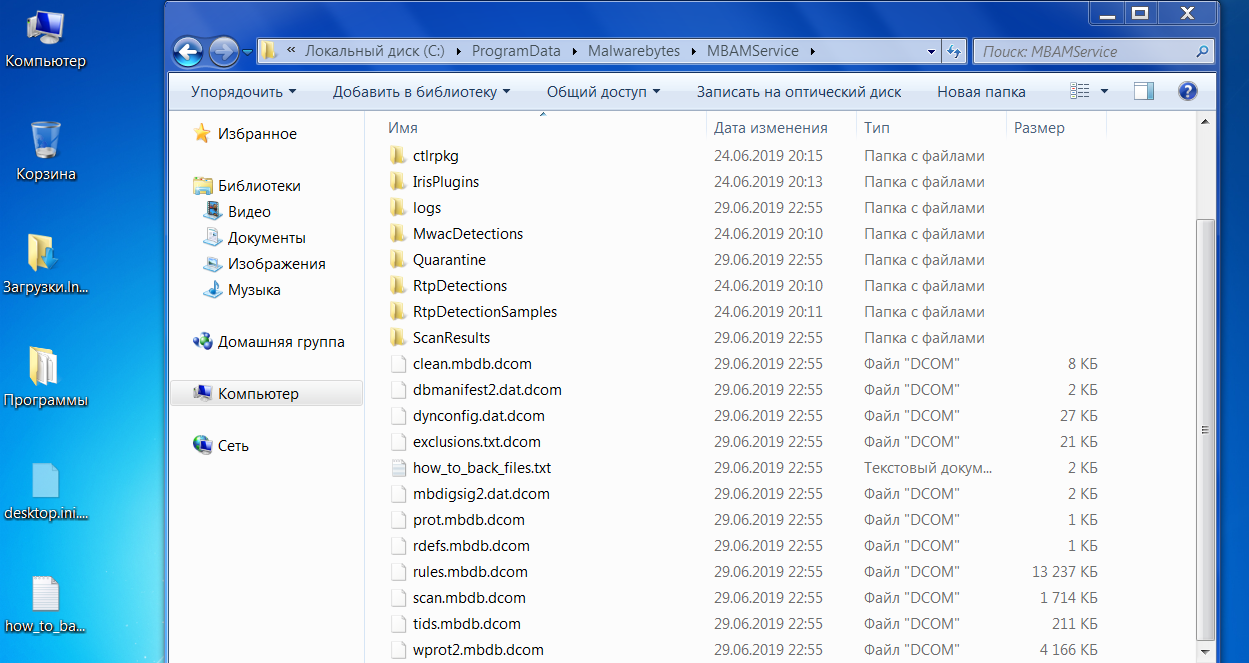This screenshot has height=663, width=1249.
Task: Click the Forward navigation arrow button
Action: pyautogui.click(x=224, y=52)
